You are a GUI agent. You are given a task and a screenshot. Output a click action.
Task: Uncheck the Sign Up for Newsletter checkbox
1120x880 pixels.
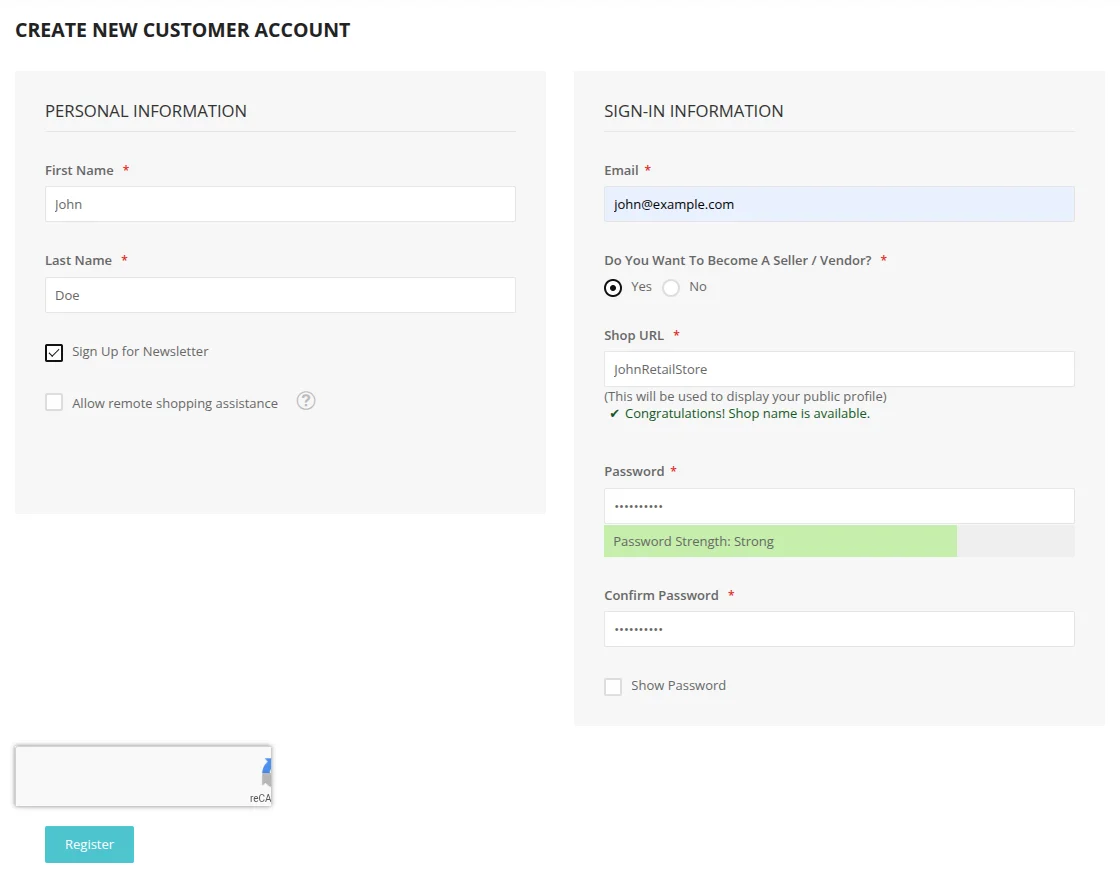[x=54, y=352]
